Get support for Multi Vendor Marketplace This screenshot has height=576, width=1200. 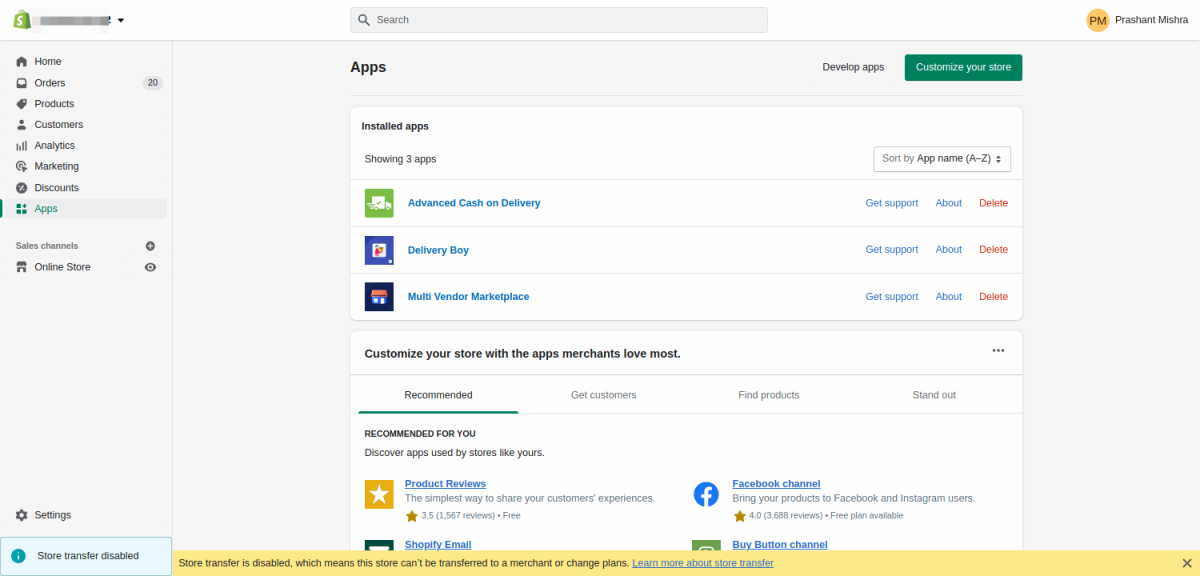pyautogui.click(x=891, y=297)
